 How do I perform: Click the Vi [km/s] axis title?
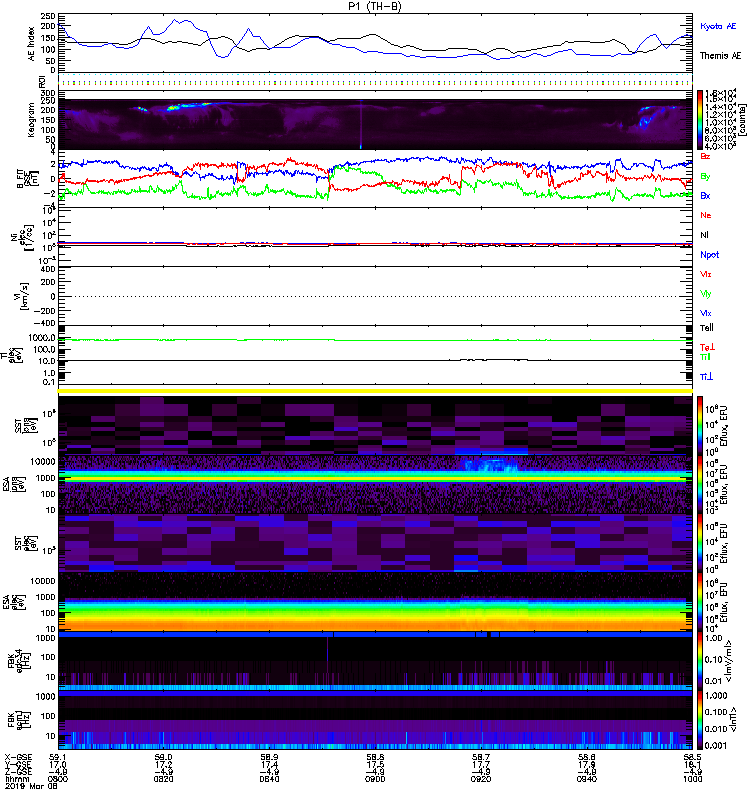pos(20,296)
